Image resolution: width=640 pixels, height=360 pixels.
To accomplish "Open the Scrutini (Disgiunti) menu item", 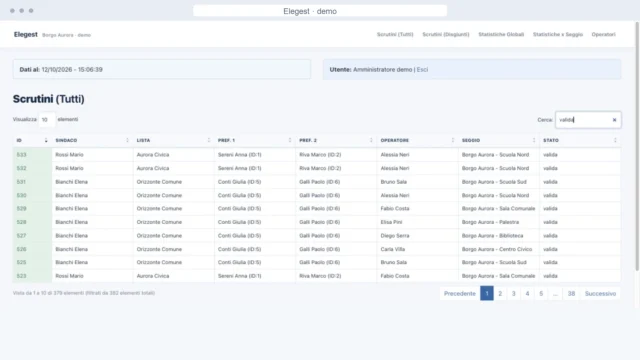I will point(446,35).
